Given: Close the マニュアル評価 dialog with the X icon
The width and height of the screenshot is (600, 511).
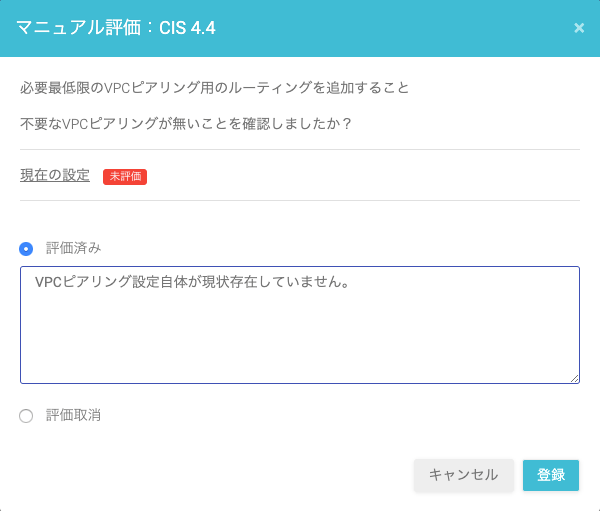Looking at the screenshot, I should (x=579, y=28).
